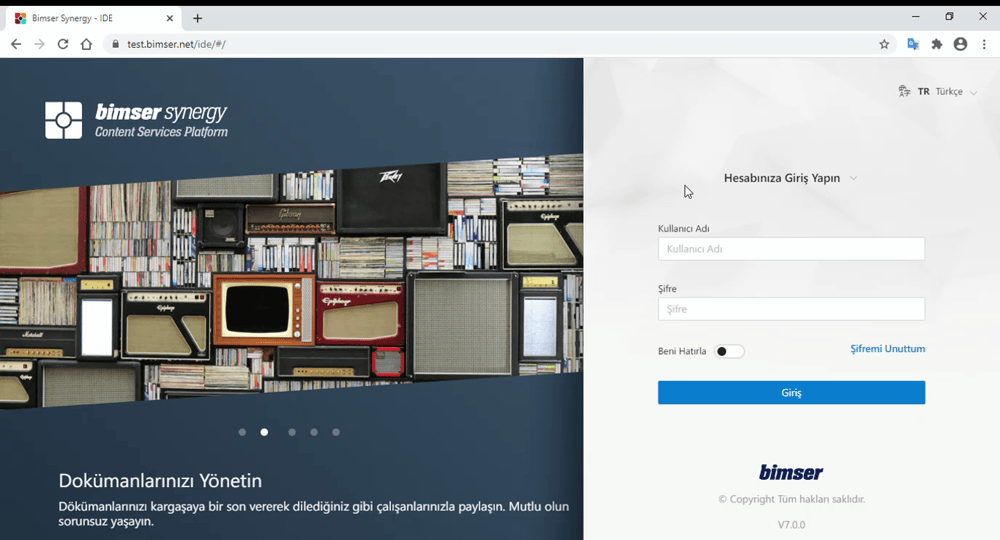The width and height of the screenshot is (1000, 540).
Task: Open the extensions puzzle icon
Action: point(937,44)
